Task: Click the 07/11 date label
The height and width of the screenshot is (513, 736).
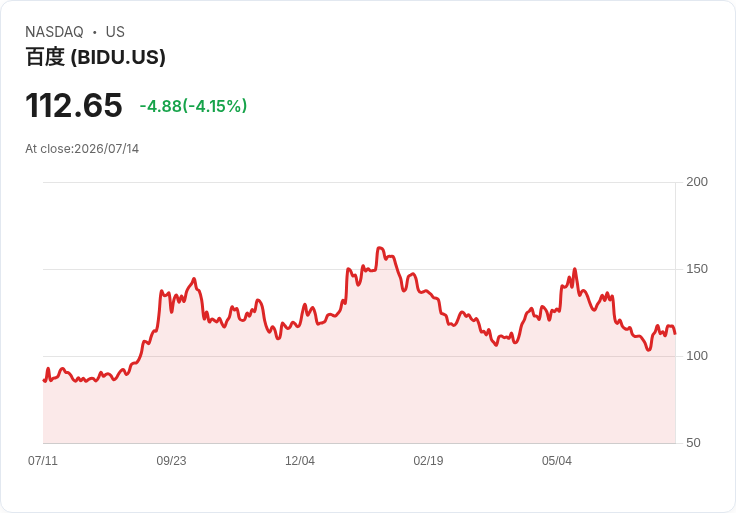Action: [x=43, y=460]
